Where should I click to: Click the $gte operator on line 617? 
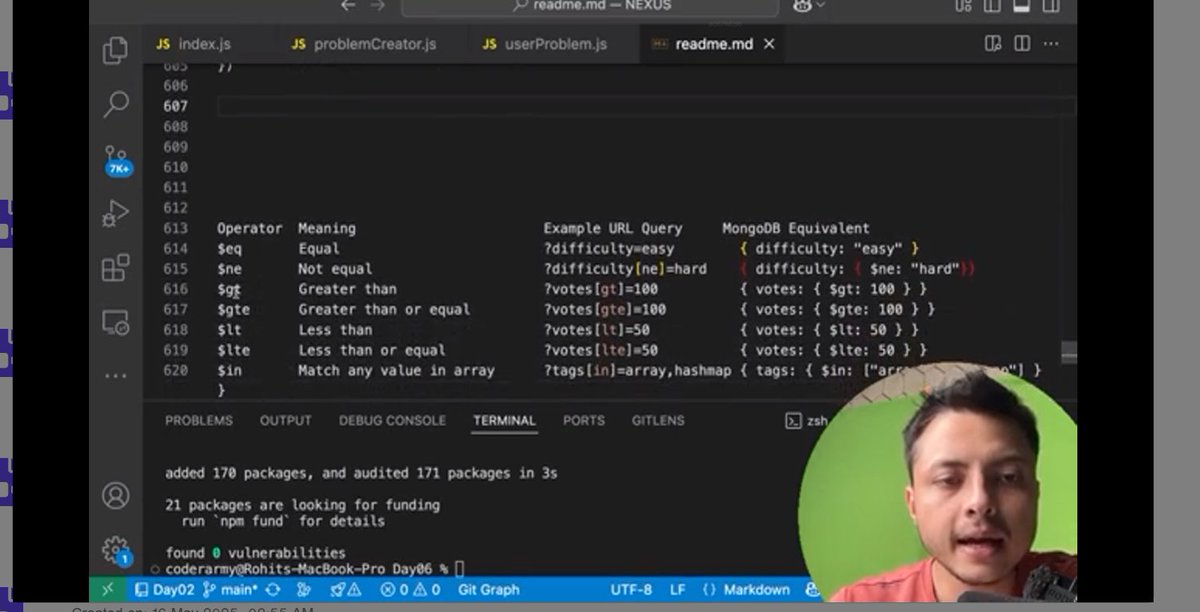click(233, 309)
